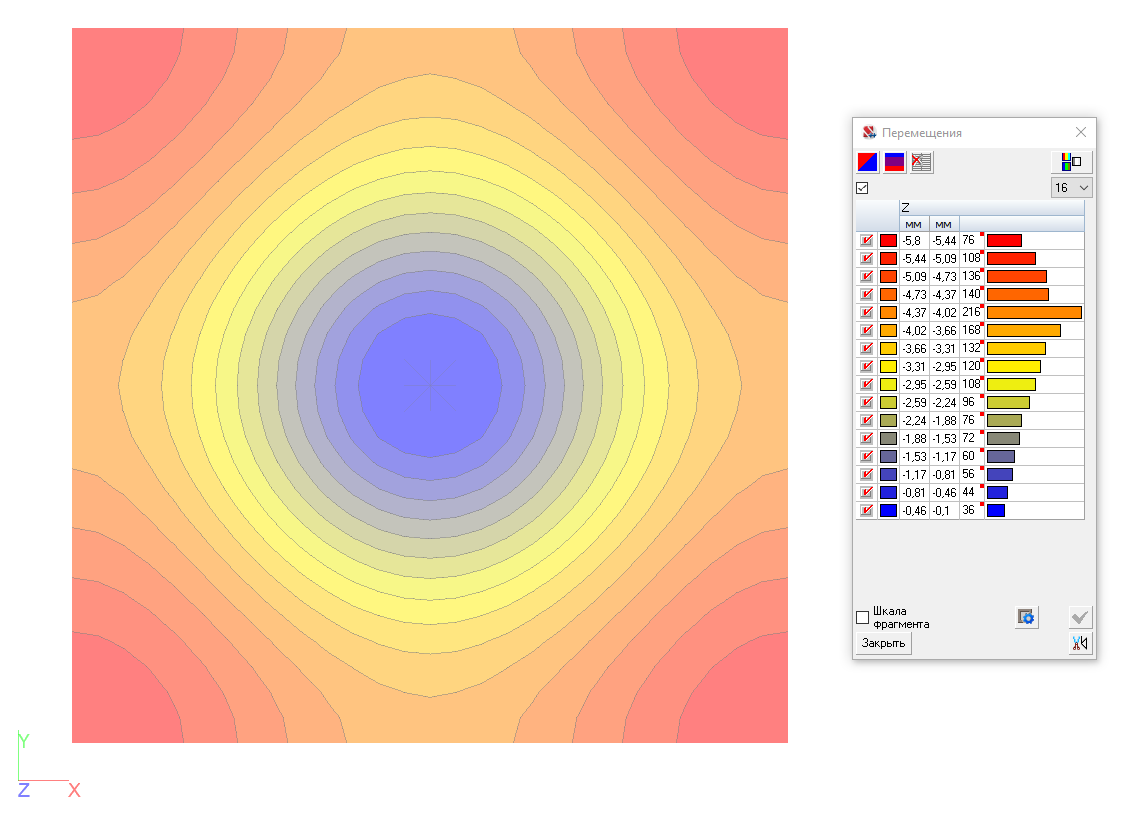Click the count cell showing 72
This screenshot has height=823, width=1130.
click(971, 439)
